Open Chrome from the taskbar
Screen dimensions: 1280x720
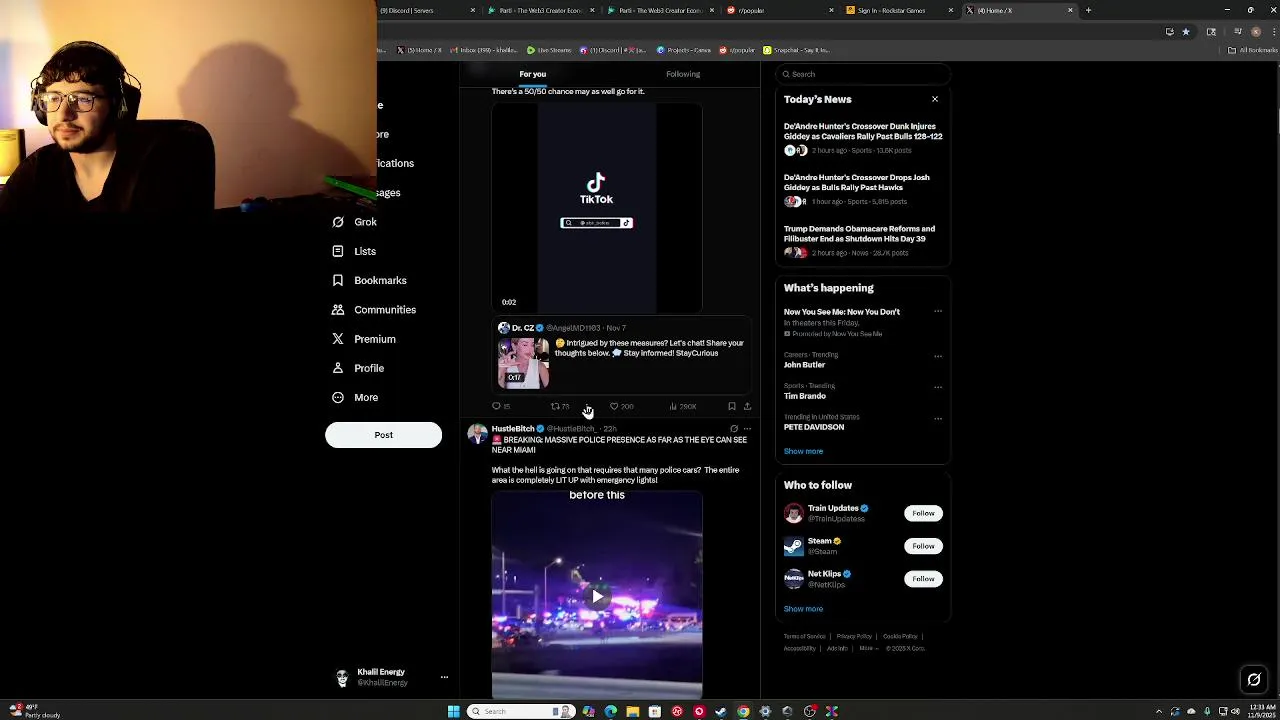click(x=743, y=711)
